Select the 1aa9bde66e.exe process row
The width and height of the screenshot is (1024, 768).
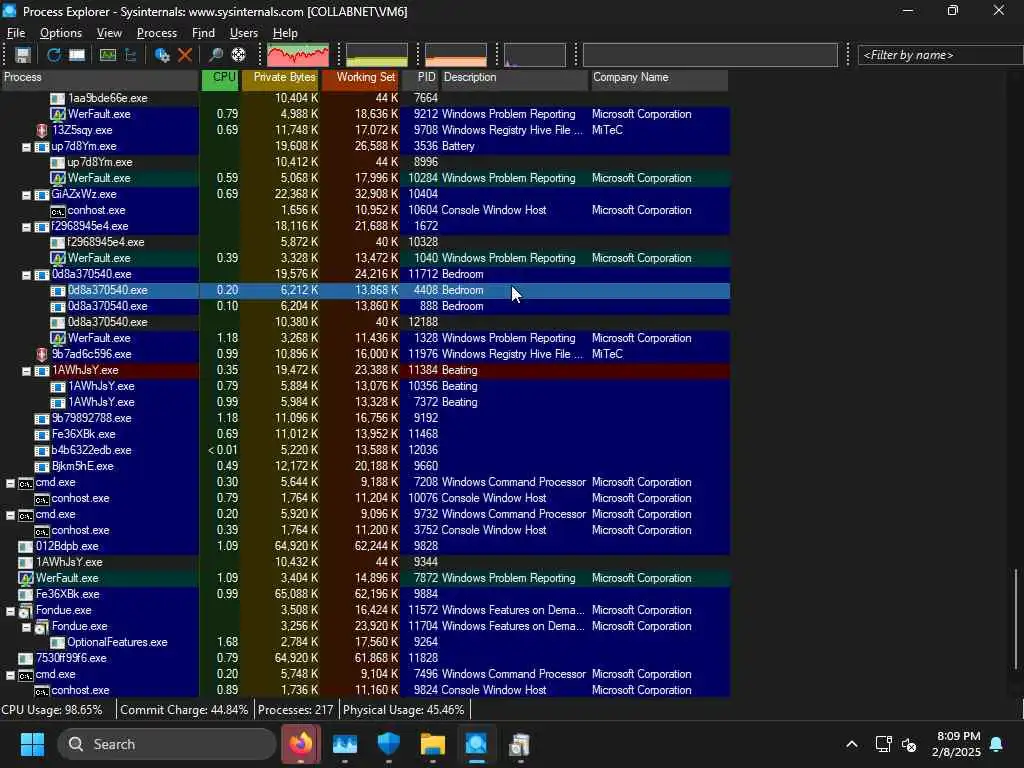pos(365,98)
